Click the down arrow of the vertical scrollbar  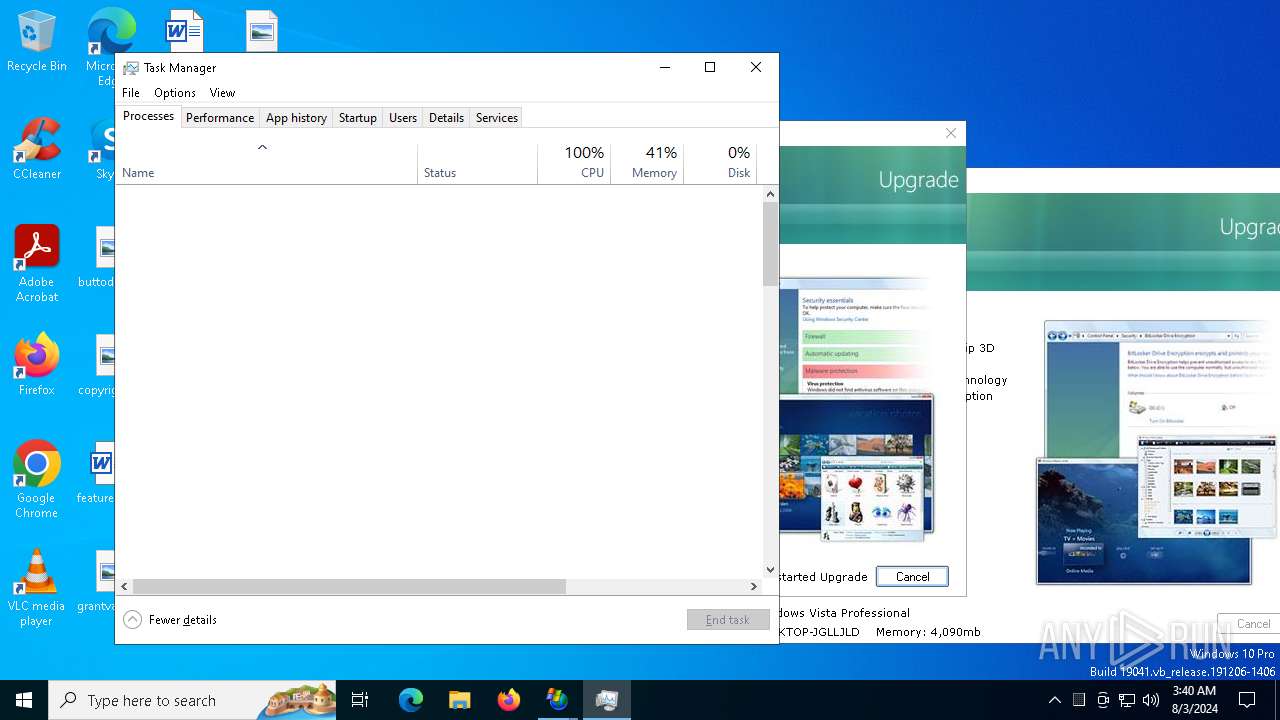[770, 570]
